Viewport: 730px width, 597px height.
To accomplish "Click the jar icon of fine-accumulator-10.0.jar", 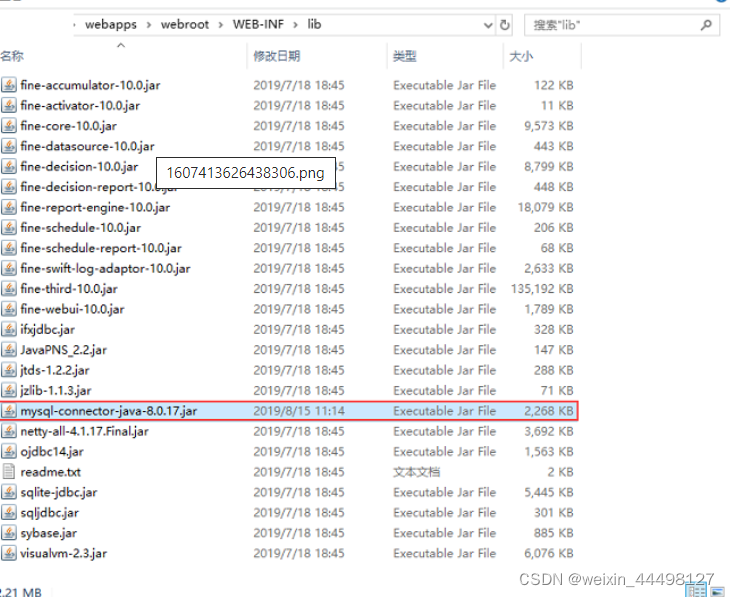I will [x=8, y=85].
